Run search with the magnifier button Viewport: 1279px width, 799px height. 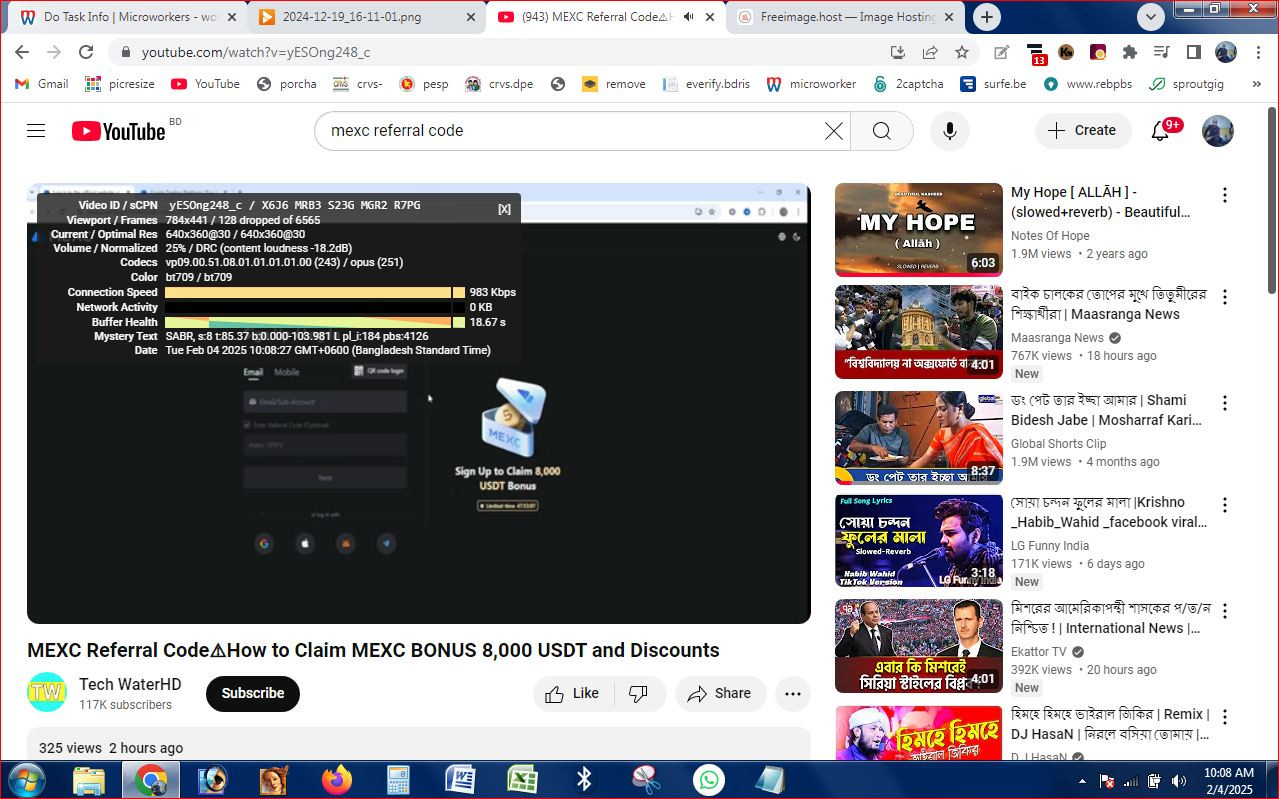[x=881, y=131]
